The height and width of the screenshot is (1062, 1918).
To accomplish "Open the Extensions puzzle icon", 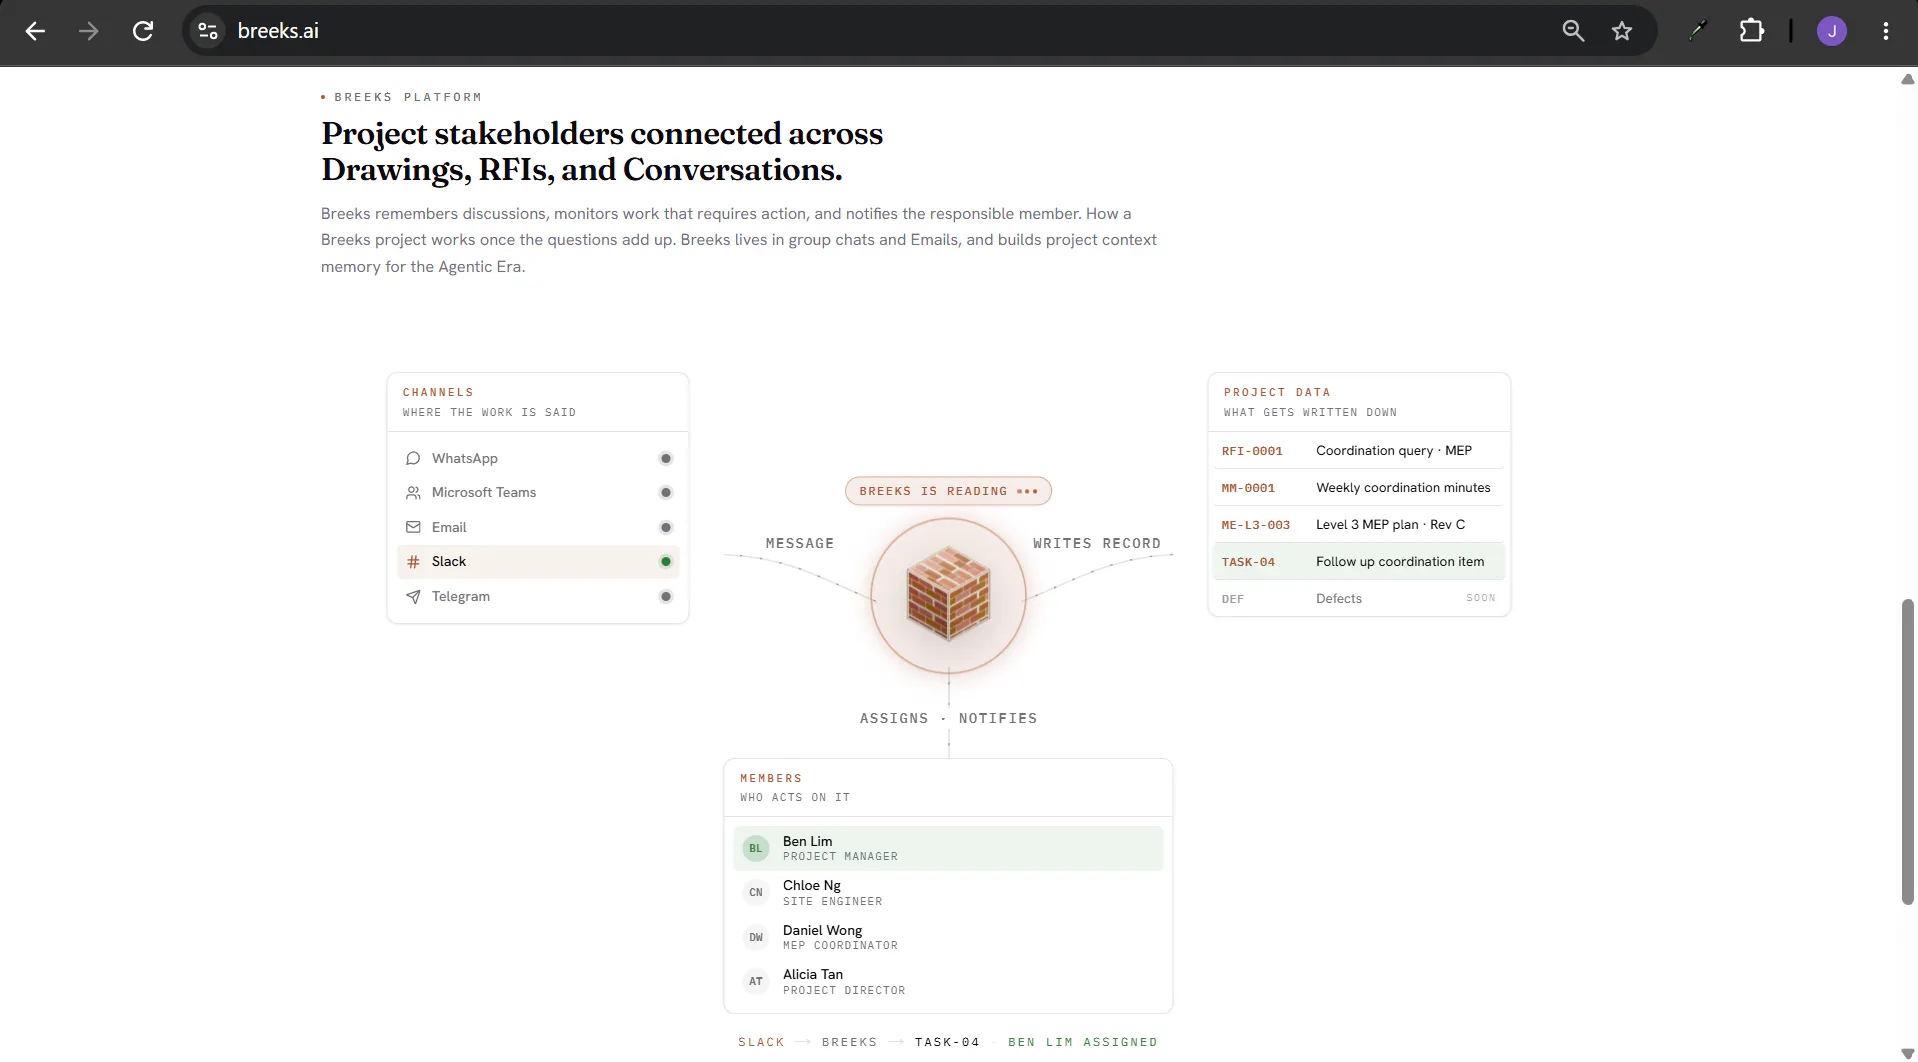I will [x=1751, y=31].
